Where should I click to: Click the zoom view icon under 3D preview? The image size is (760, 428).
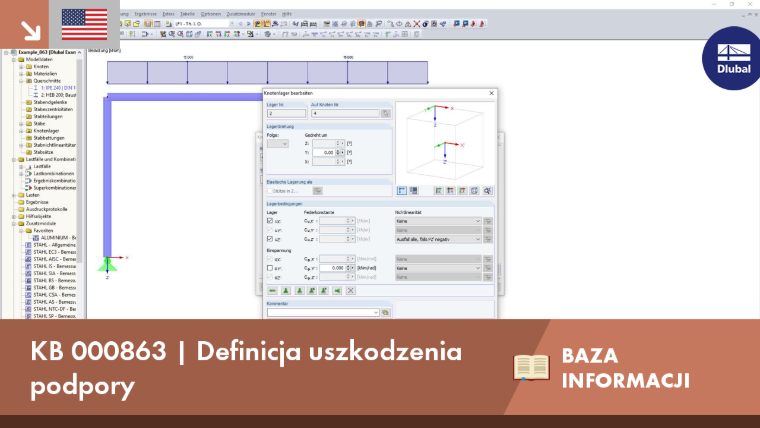(x=487, y=191)
